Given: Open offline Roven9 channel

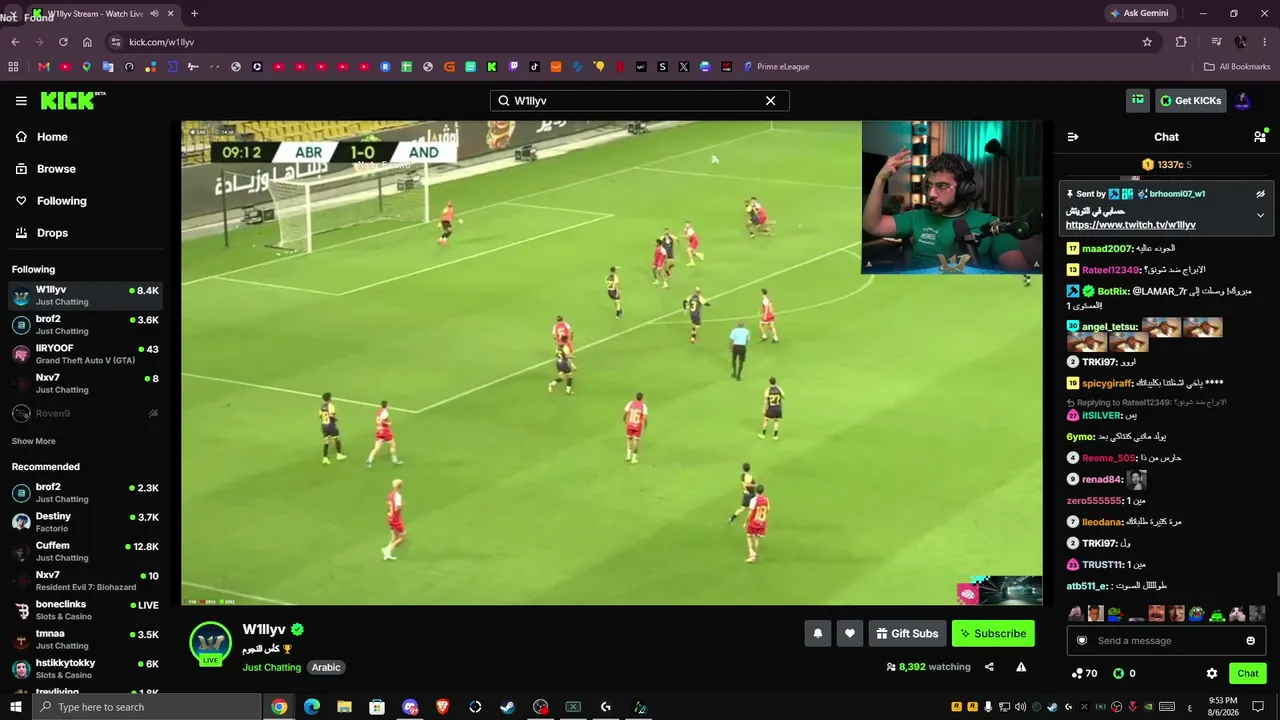Looking at the screenshot, I should (86, 413).
